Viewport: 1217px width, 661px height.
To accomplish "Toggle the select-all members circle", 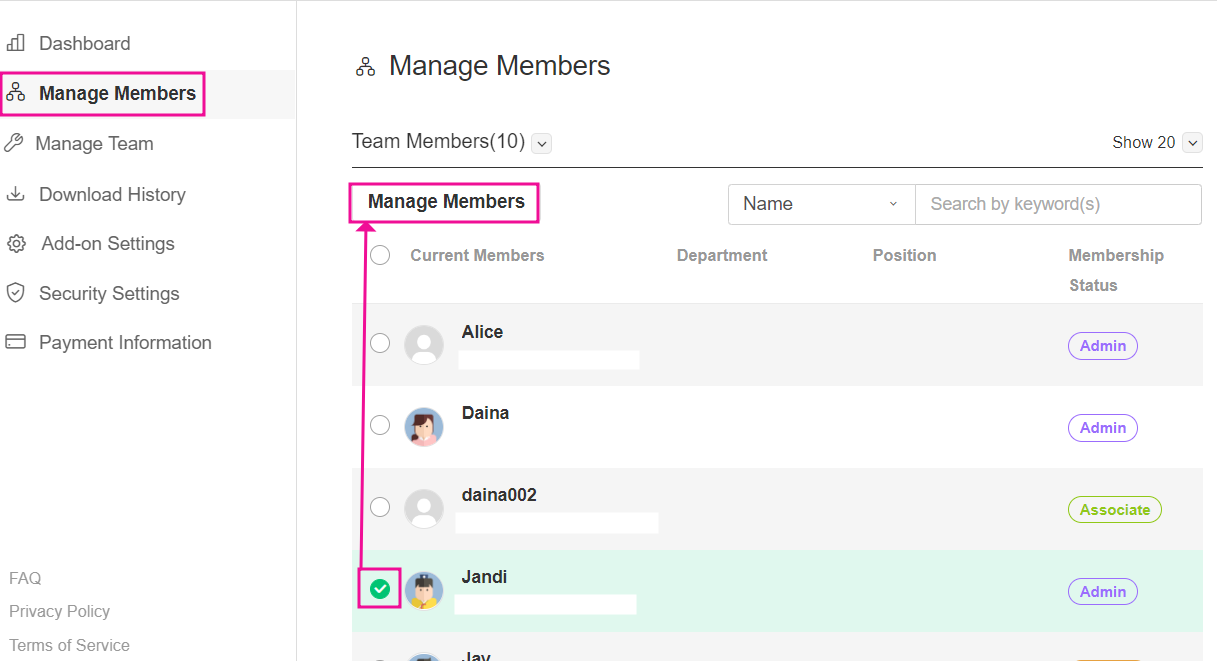I will pyautogui.click(x=380, y=256).
